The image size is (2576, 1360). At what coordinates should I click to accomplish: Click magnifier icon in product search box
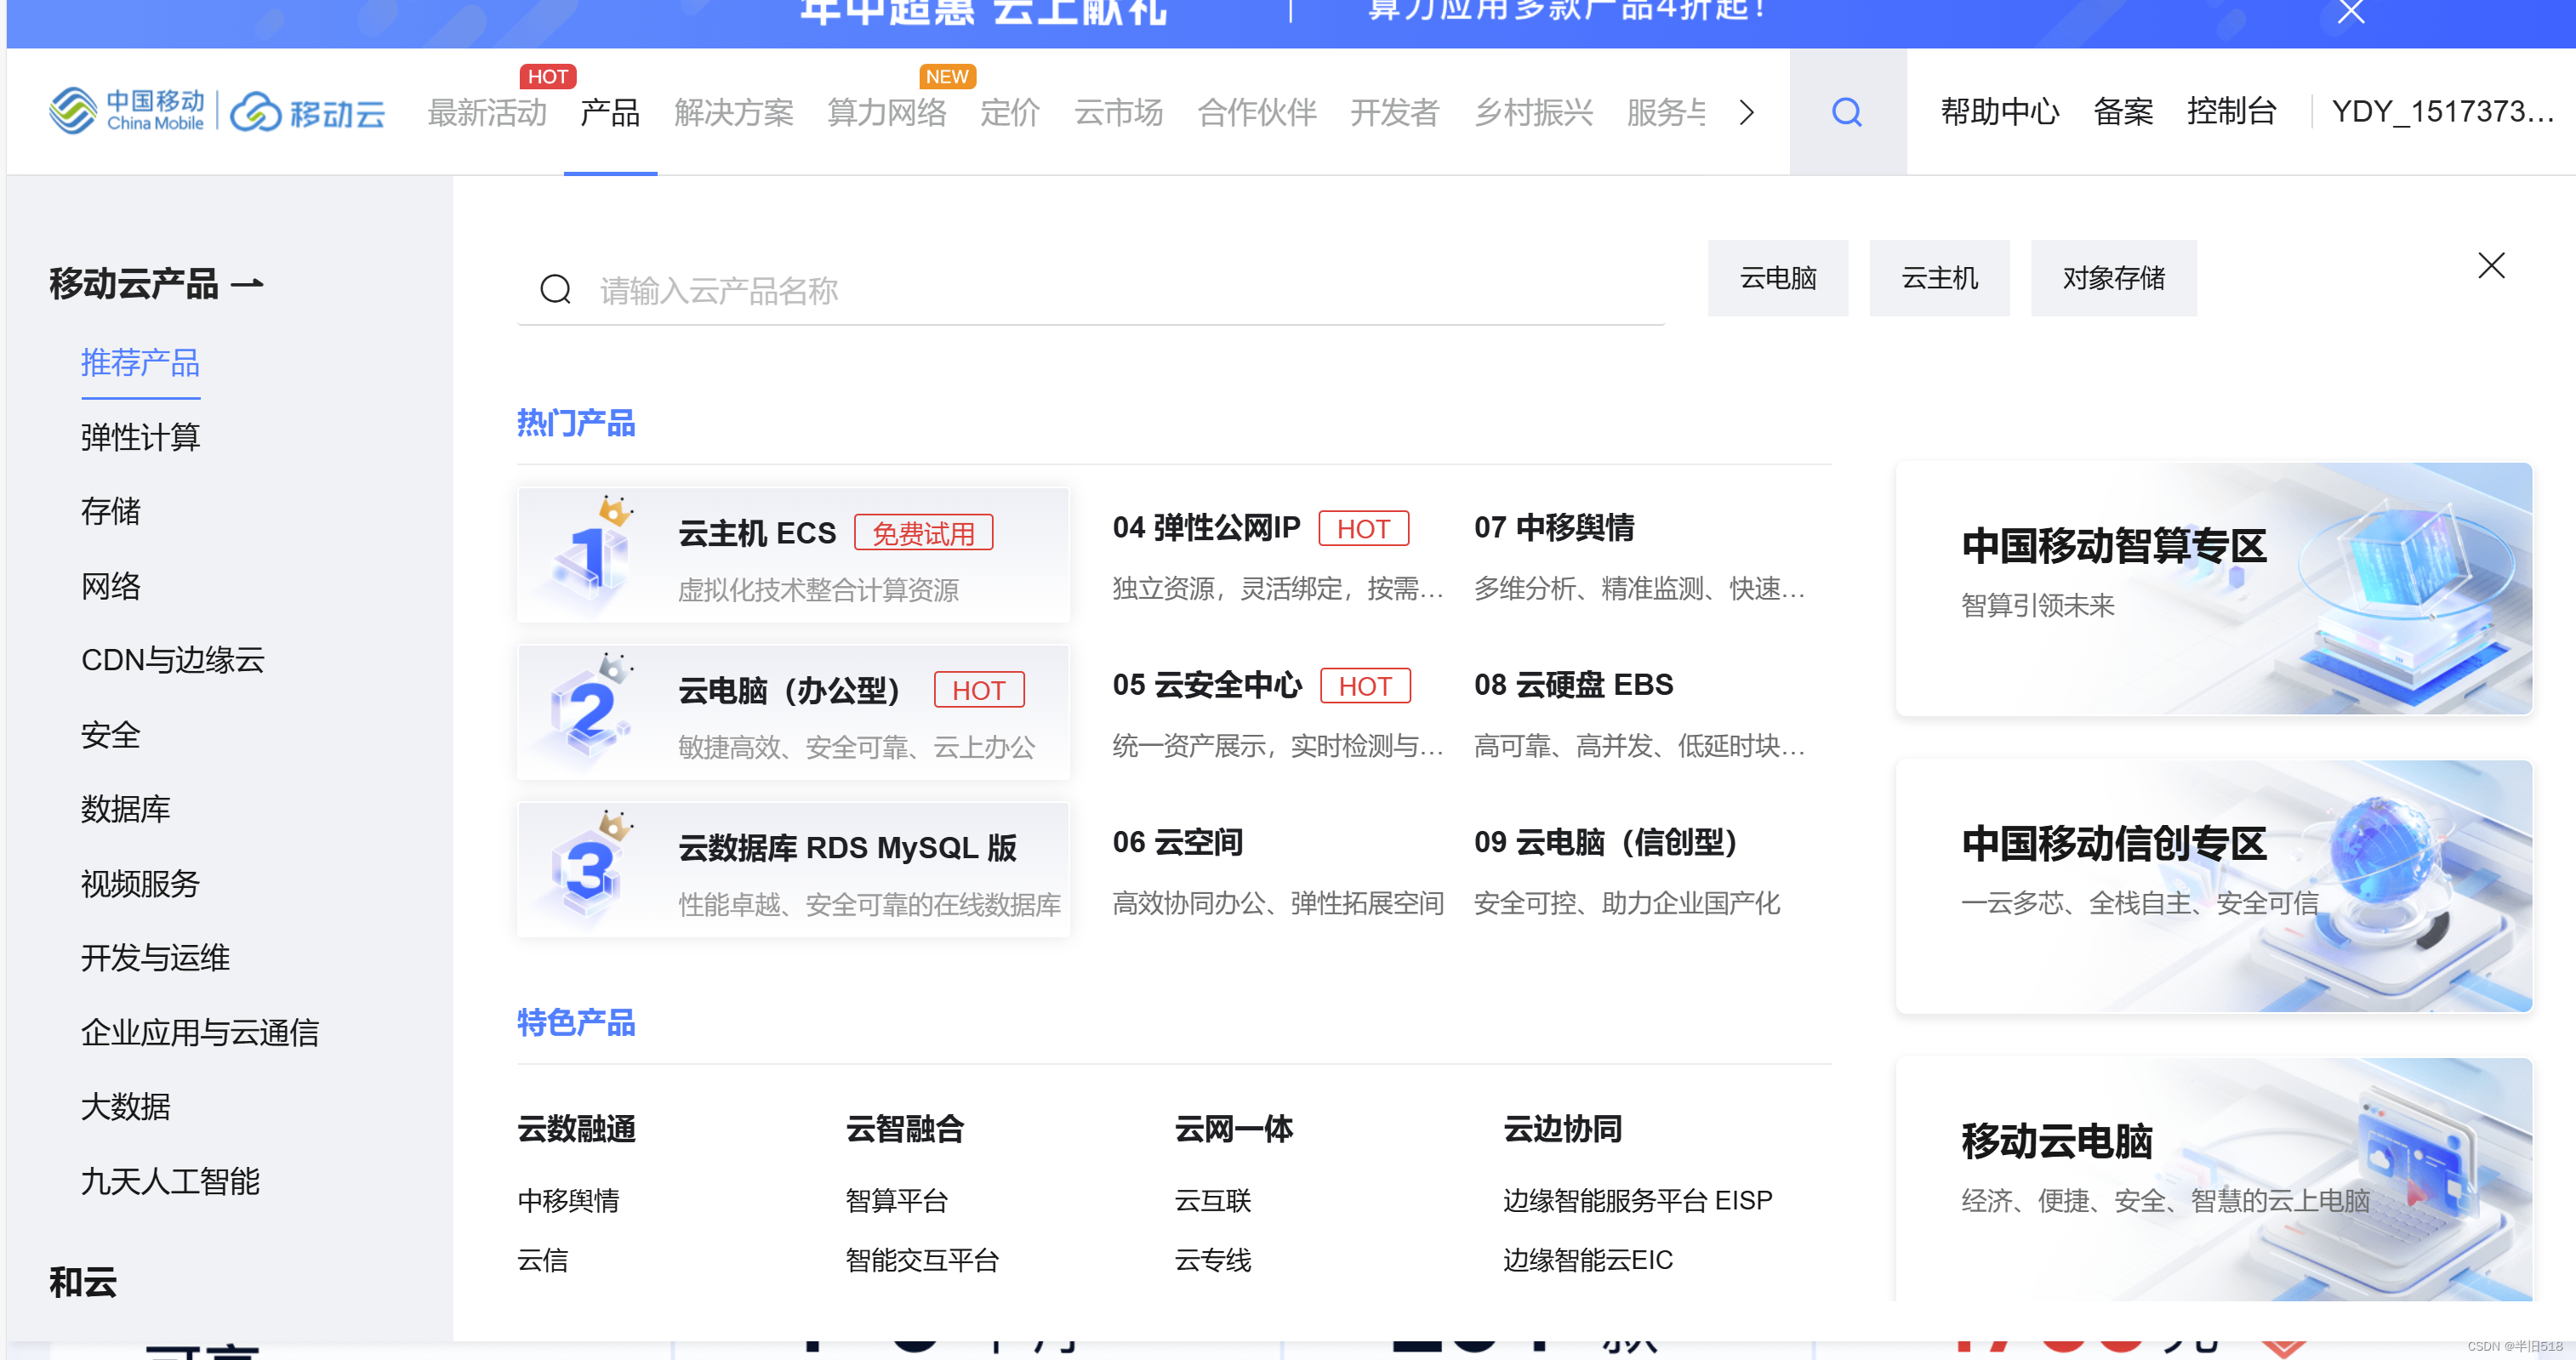coord(555,290)
